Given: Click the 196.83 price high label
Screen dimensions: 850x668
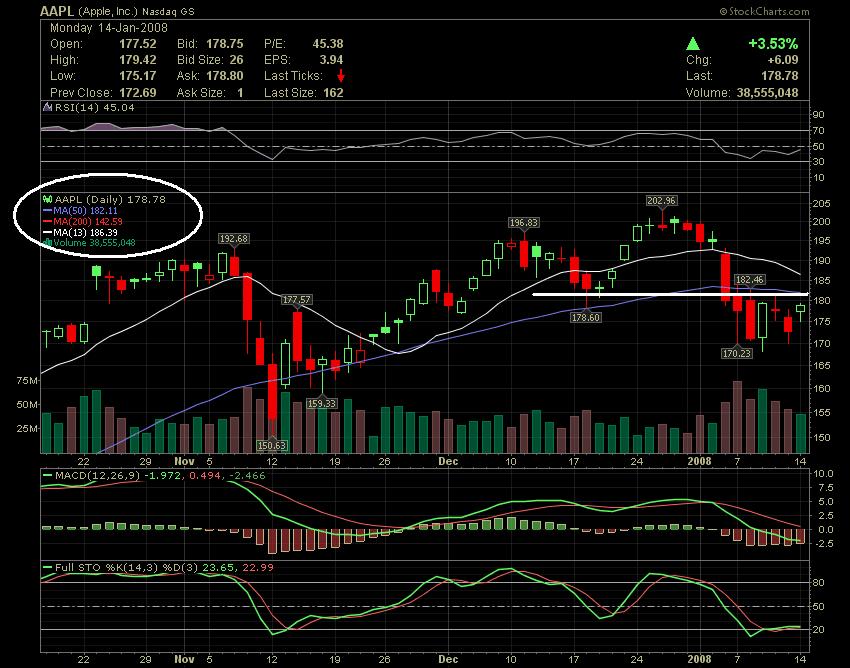Looking at the screenshot, I should pyautogui.click(x=524, y=222).
